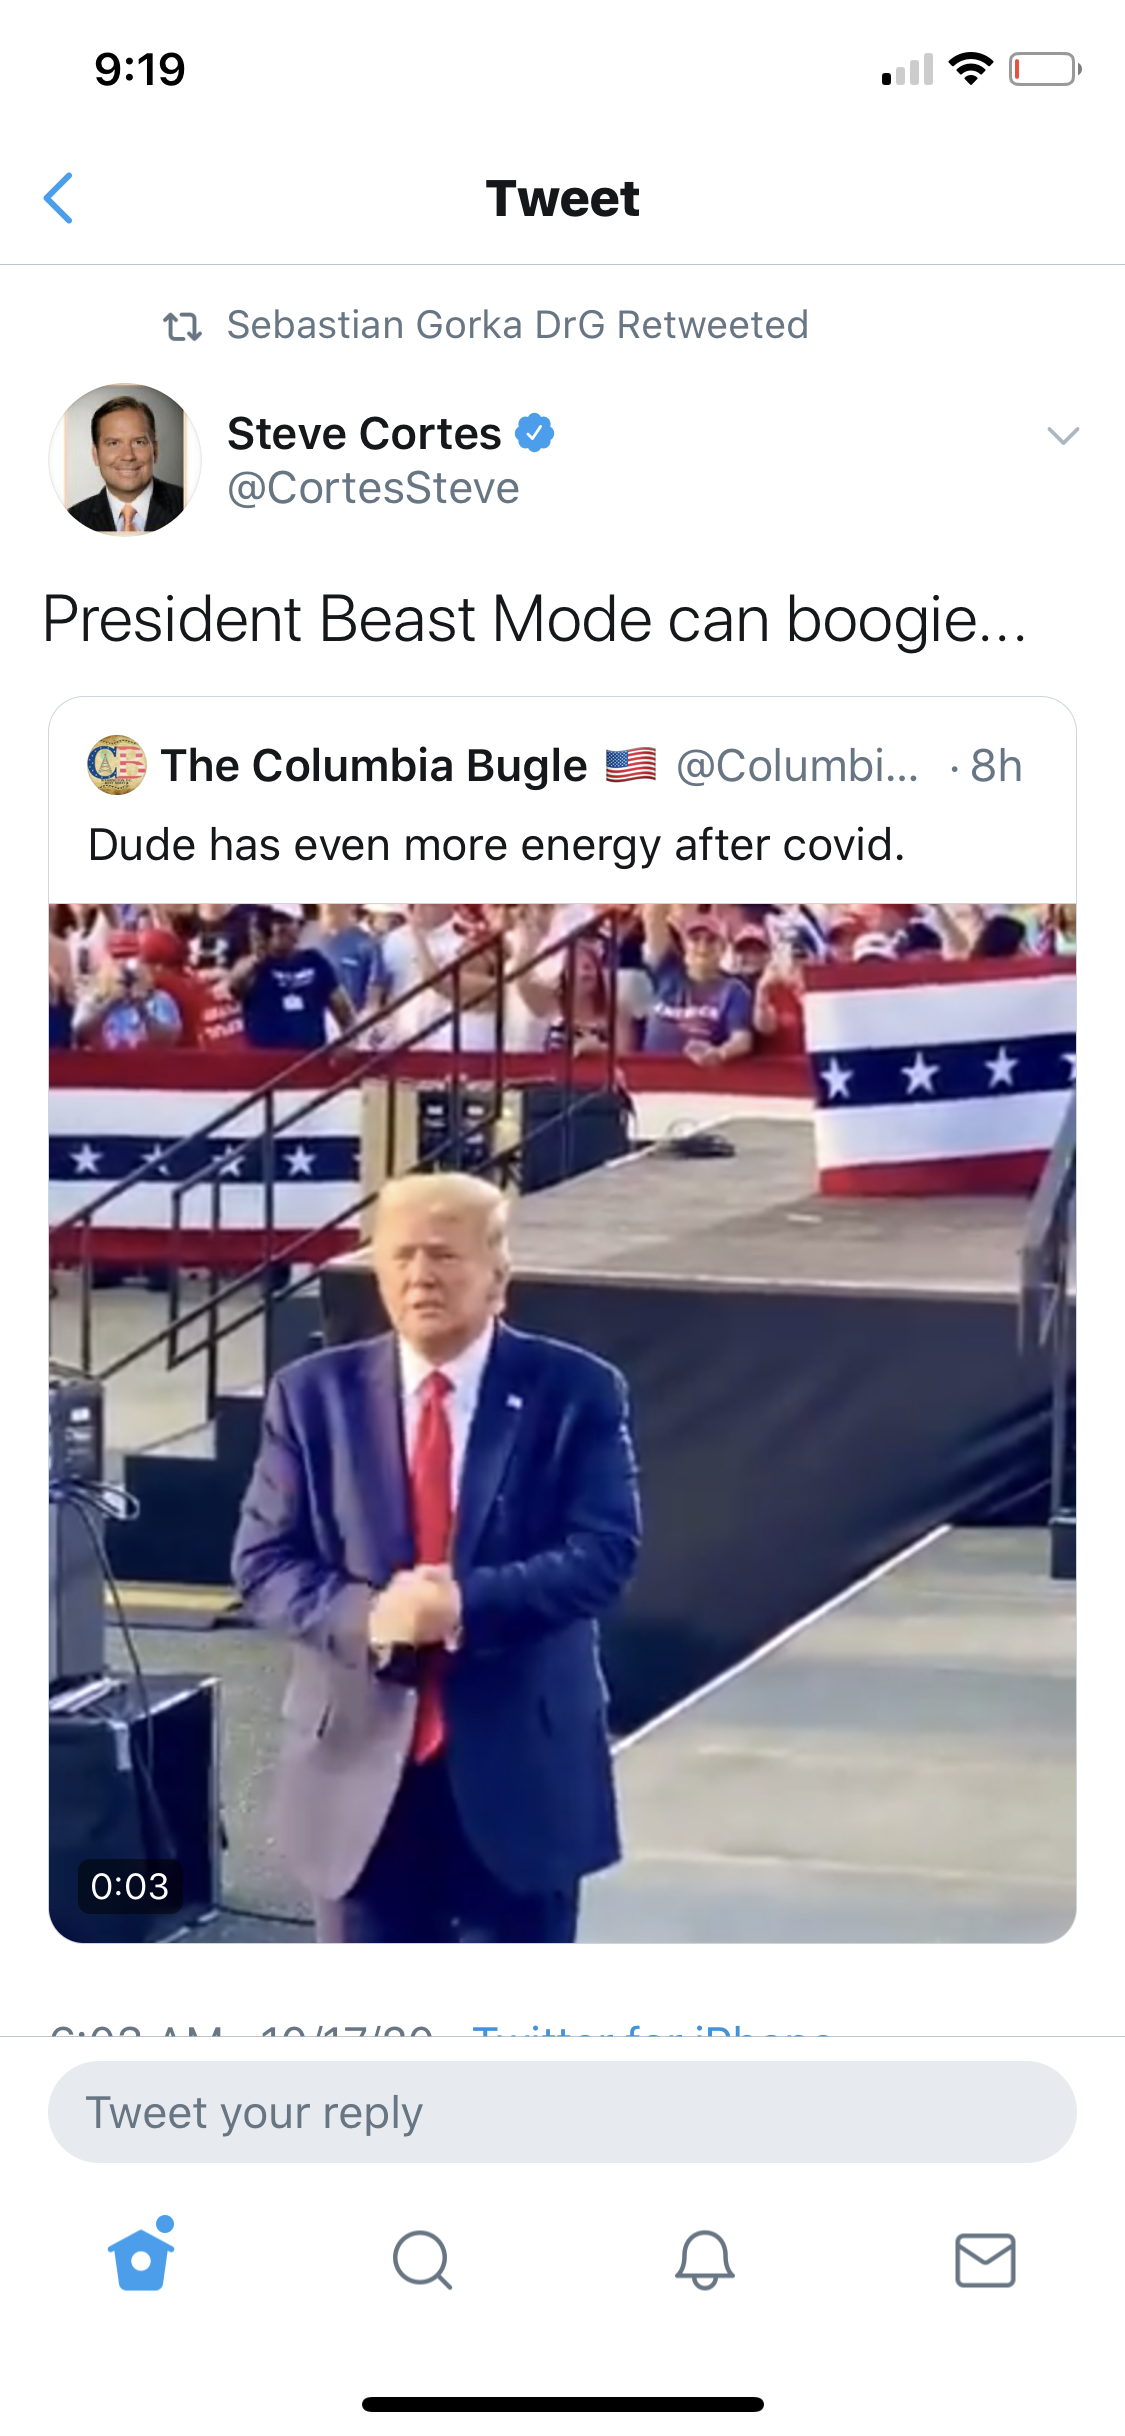Tap the battery status icon
This screenshot has height=2436, width=1125.
[1045, 69]
